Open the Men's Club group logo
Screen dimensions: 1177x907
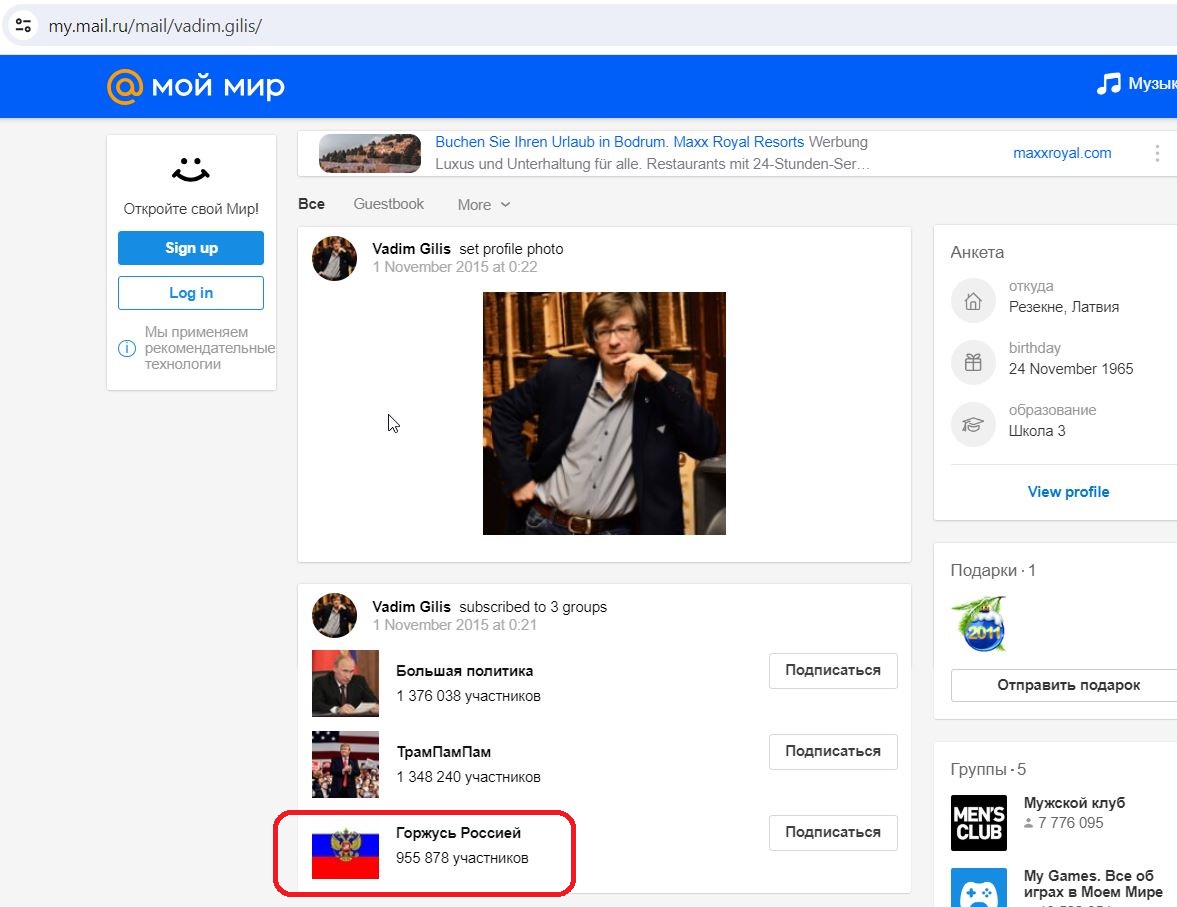click(x=979, y=823)
